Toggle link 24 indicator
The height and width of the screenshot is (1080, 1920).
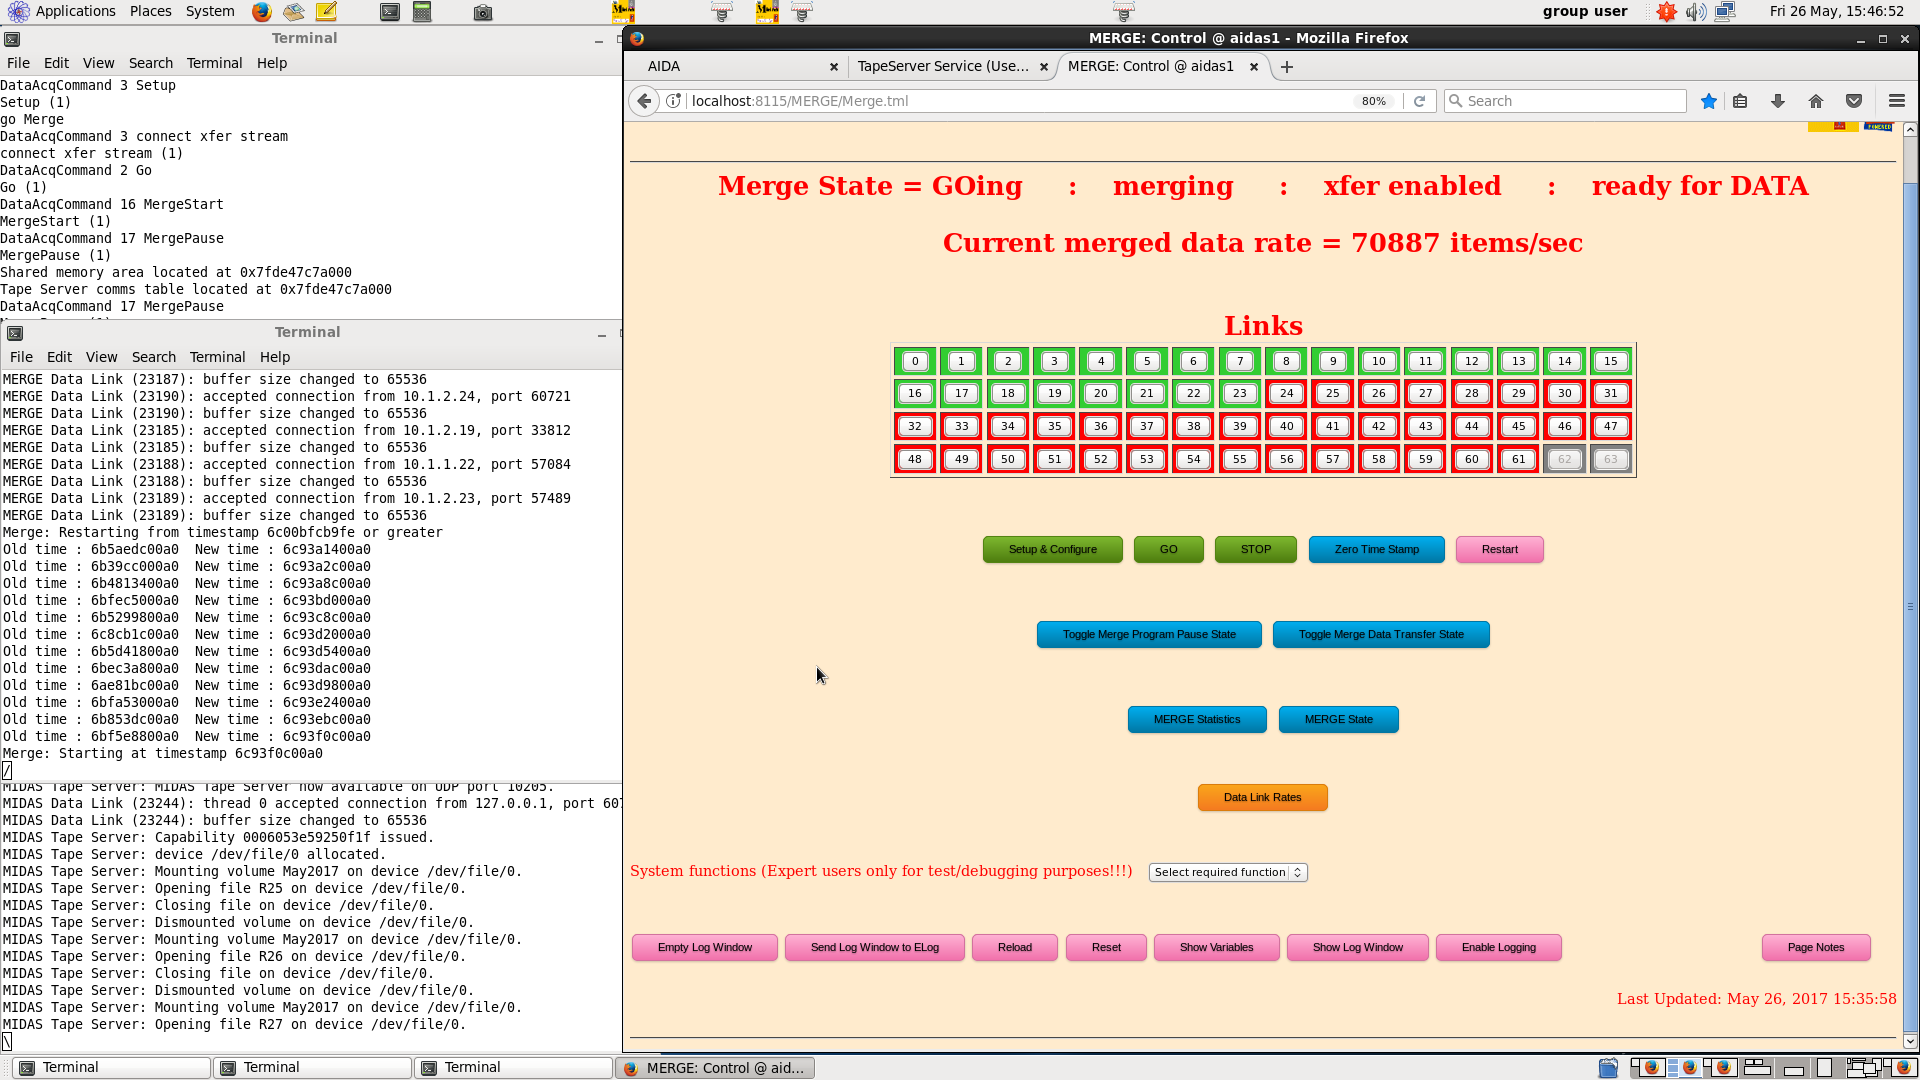click(x=1286, y=394)
